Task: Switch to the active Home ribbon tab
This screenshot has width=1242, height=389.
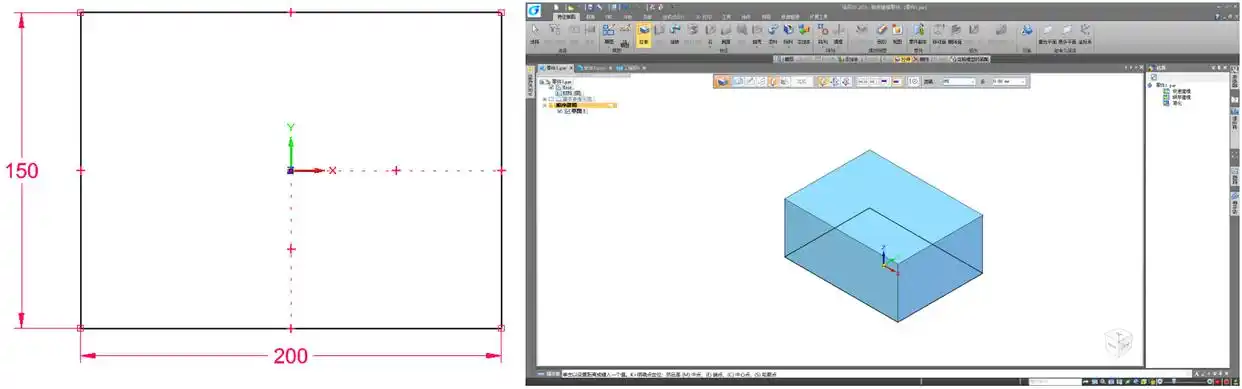Action: pos(567,17)
